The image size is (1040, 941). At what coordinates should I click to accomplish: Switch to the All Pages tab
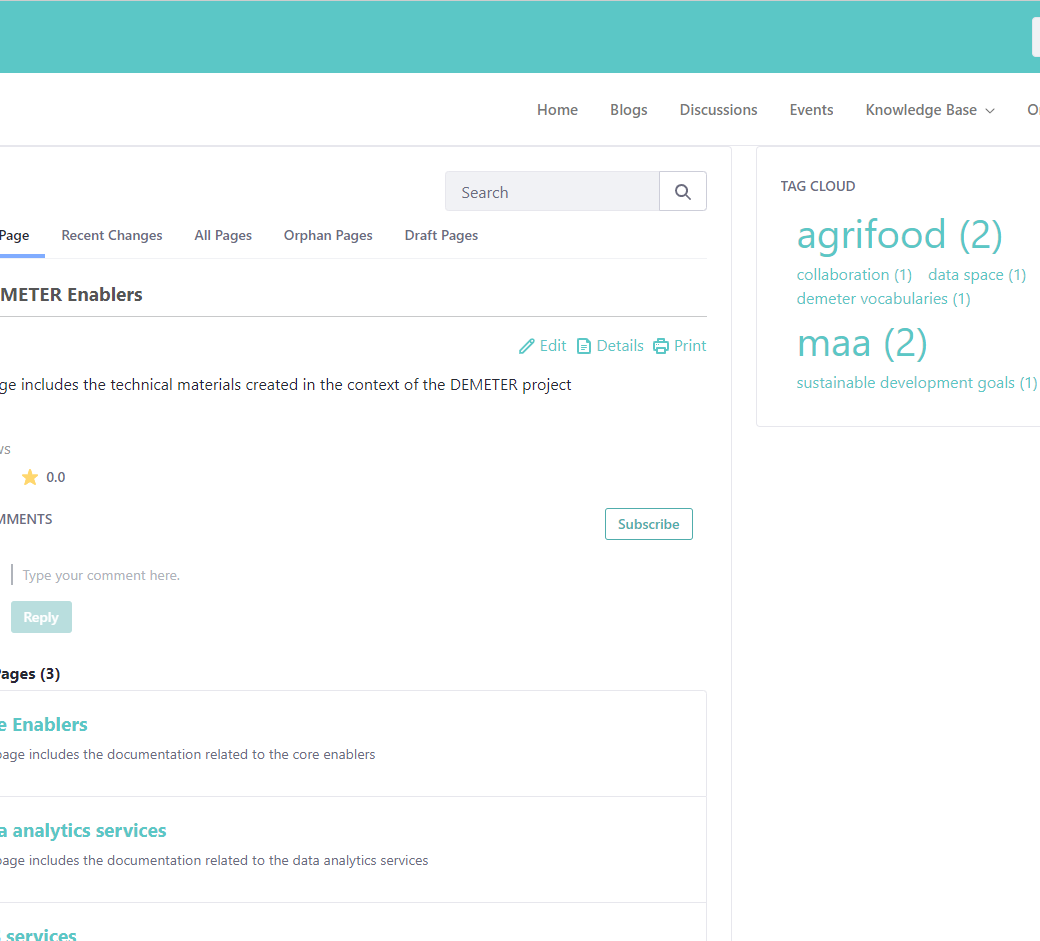click(223, 235)
